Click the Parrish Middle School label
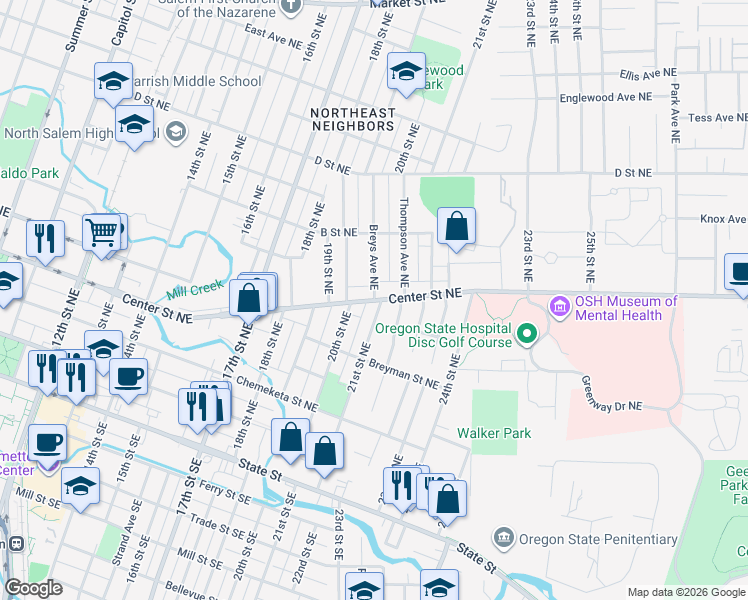This screenshot has height=600, width=748. click(x=197, y=82)
